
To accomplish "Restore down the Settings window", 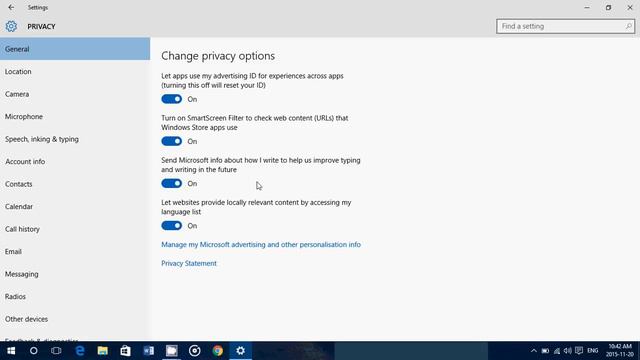I will click(x=608, y=7).
